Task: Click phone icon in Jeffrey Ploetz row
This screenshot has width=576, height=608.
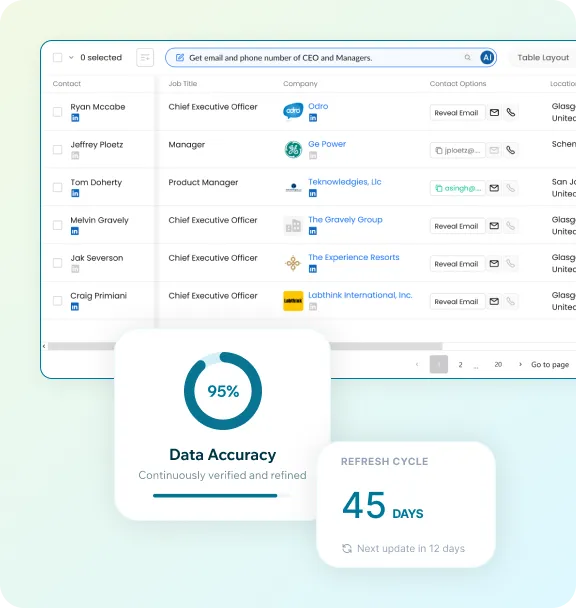Action: (x=511, y=150)
